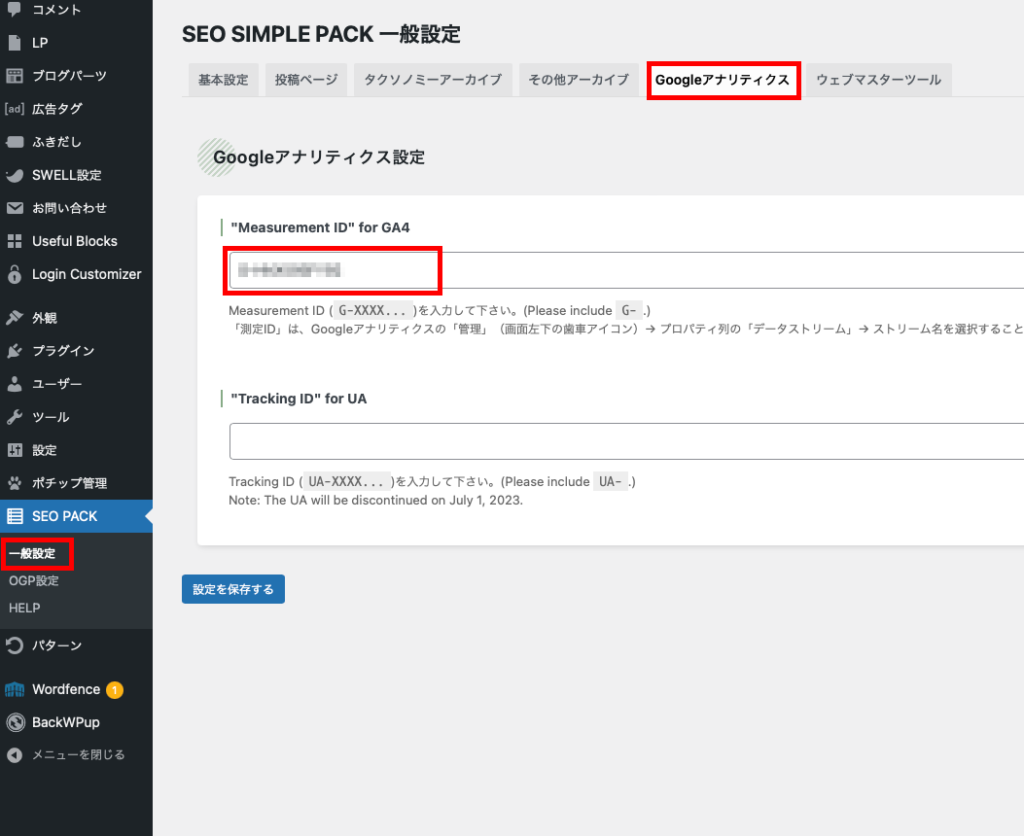Click the ポチップ管理 paw icon
Image resolution: width=1024 pixels, height=836 pixels.
[x=14, y=483]
